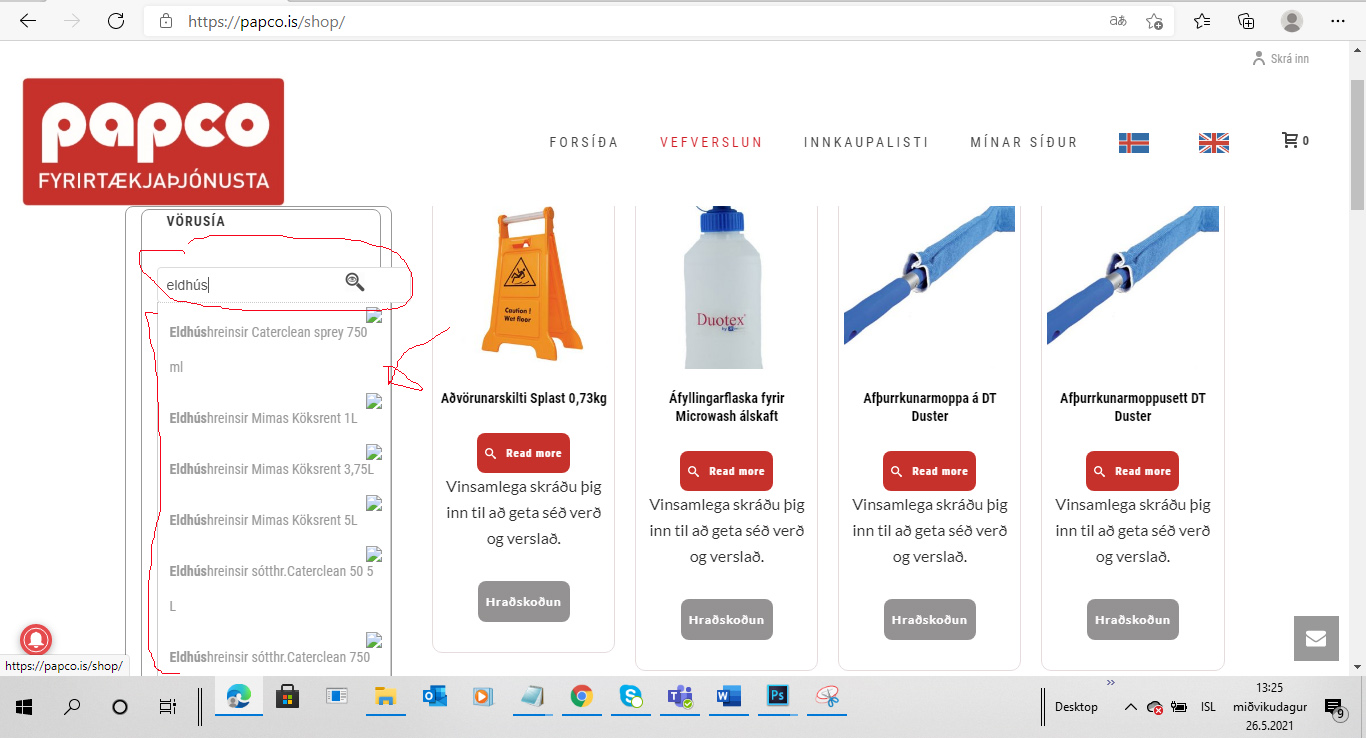The image size is (1366, 738).
Task: Open product title Áfyllingarflaska fyrir Microwash álskaft
Action: click(726, 407)
